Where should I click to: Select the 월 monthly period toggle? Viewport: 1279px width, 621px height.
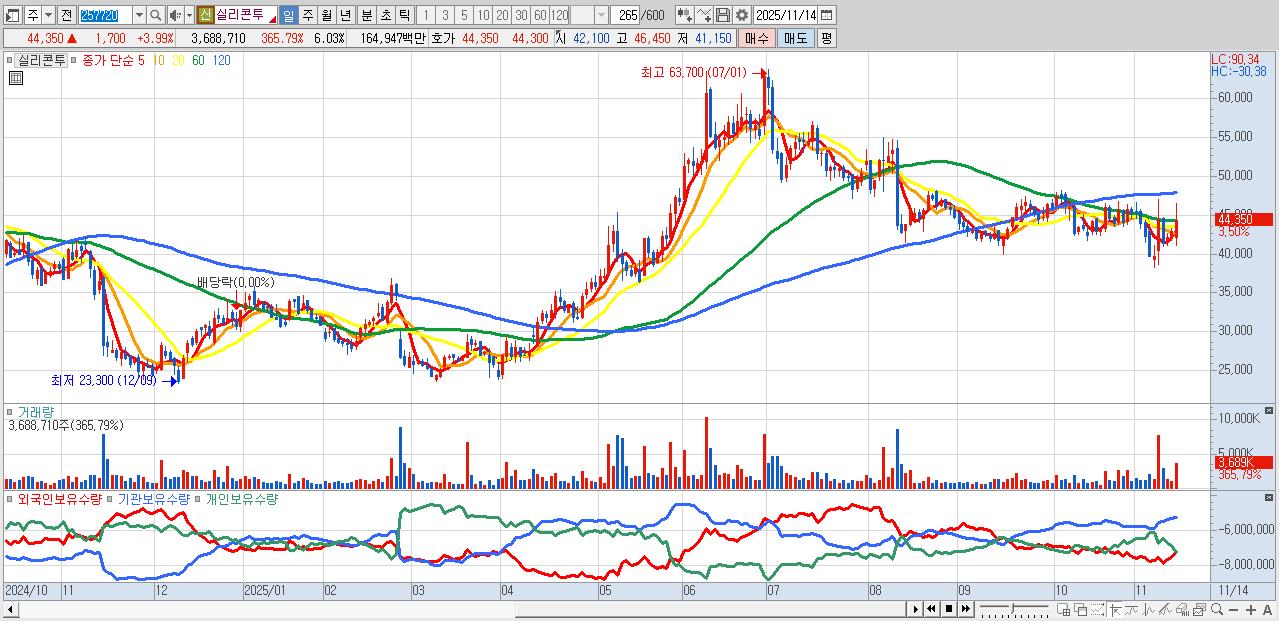(326, 15)
